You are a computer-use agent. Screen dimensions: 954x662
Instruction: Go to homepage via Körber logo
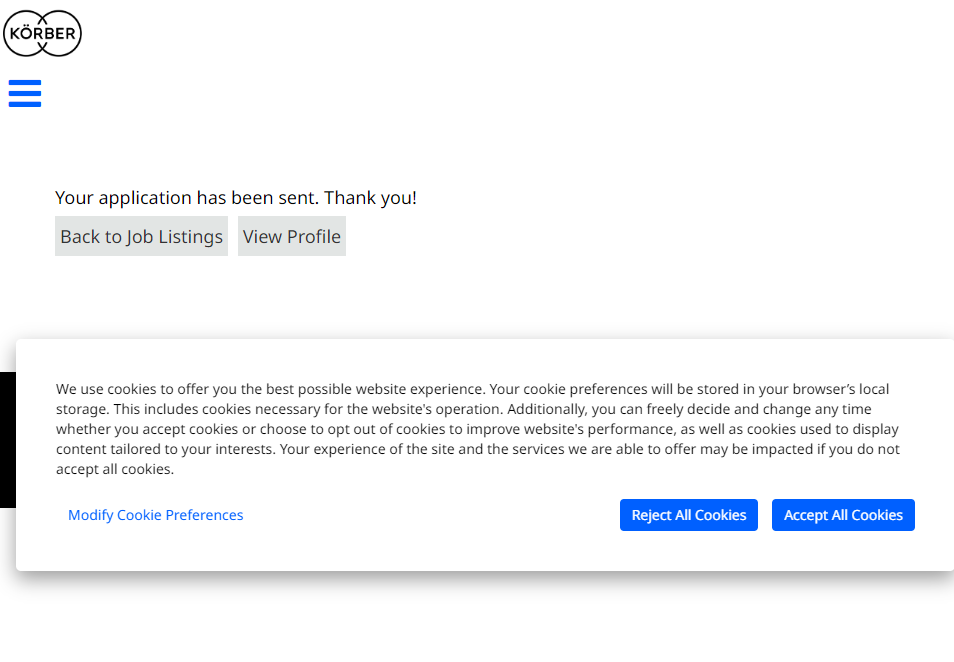pyautogui.click(x=42, y=33)
